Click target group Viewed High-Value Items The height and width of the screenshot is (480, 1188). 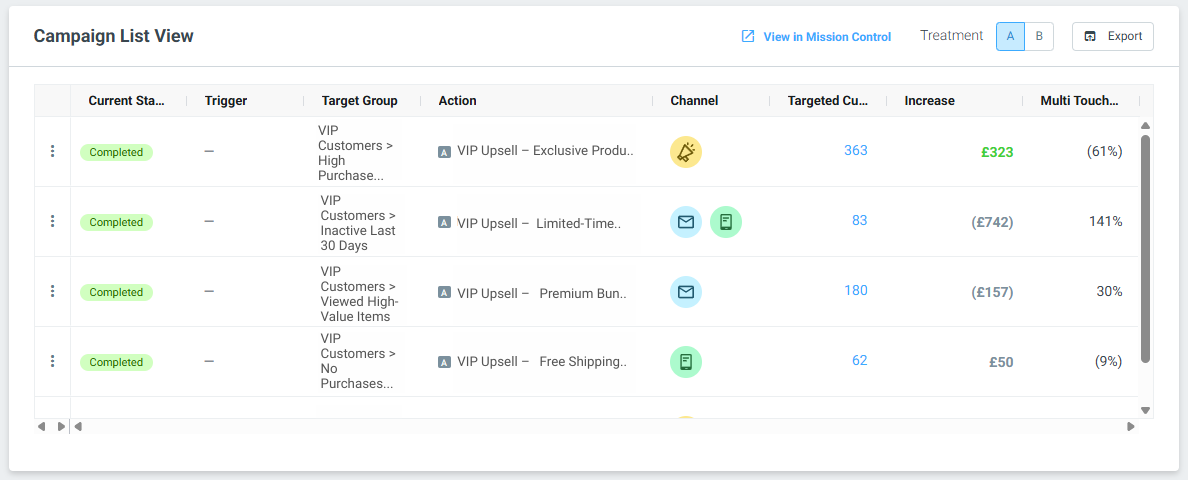pyautogui.click(x=359, y=293)
